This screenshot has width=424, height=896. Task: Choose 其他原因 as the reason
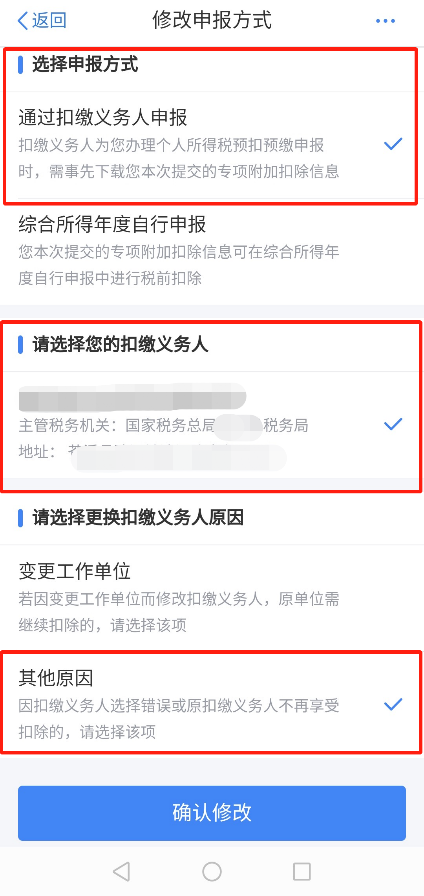[x=212, y=704]
